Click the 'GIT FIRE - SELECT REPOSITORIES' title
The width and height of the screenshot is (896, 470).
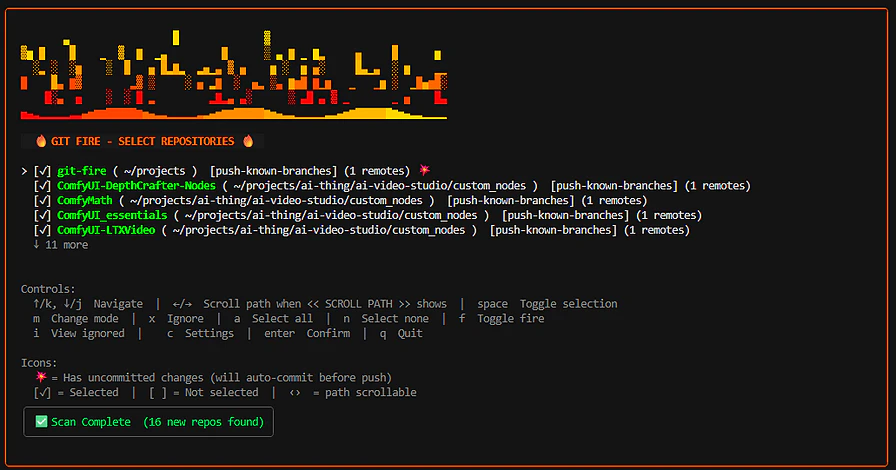tap(143, 141)
